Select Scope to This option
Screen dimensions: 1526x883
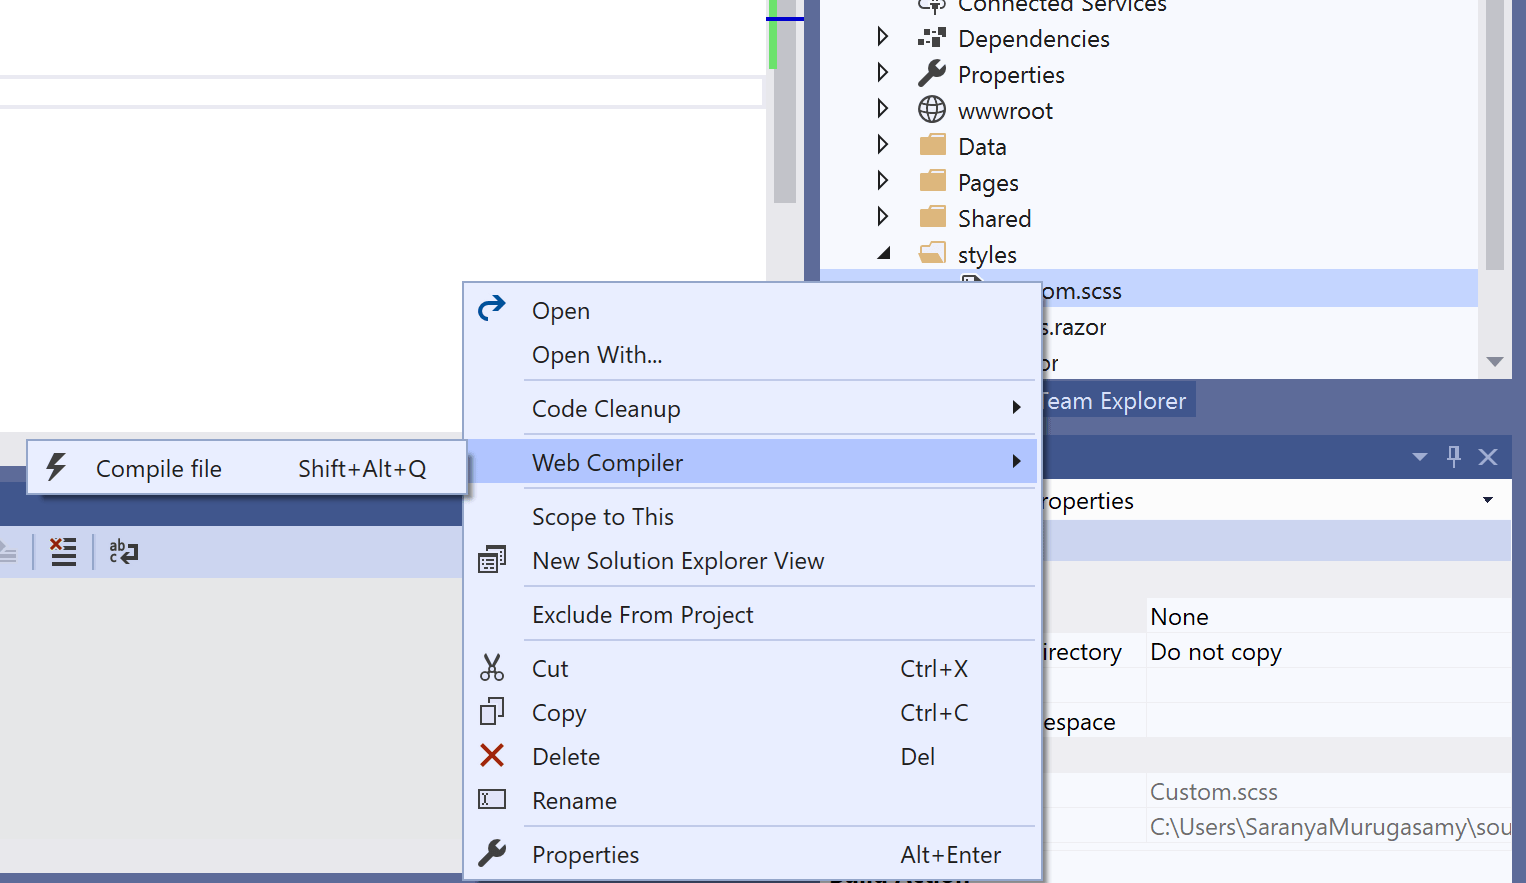603,516
